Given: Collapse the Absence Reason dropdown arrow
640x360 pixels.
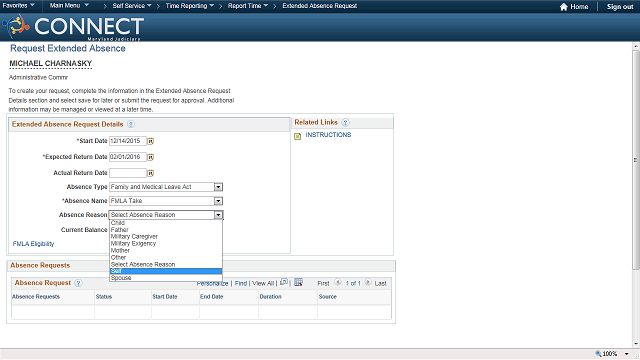Looking at the screenshot, I should (218, 215).
